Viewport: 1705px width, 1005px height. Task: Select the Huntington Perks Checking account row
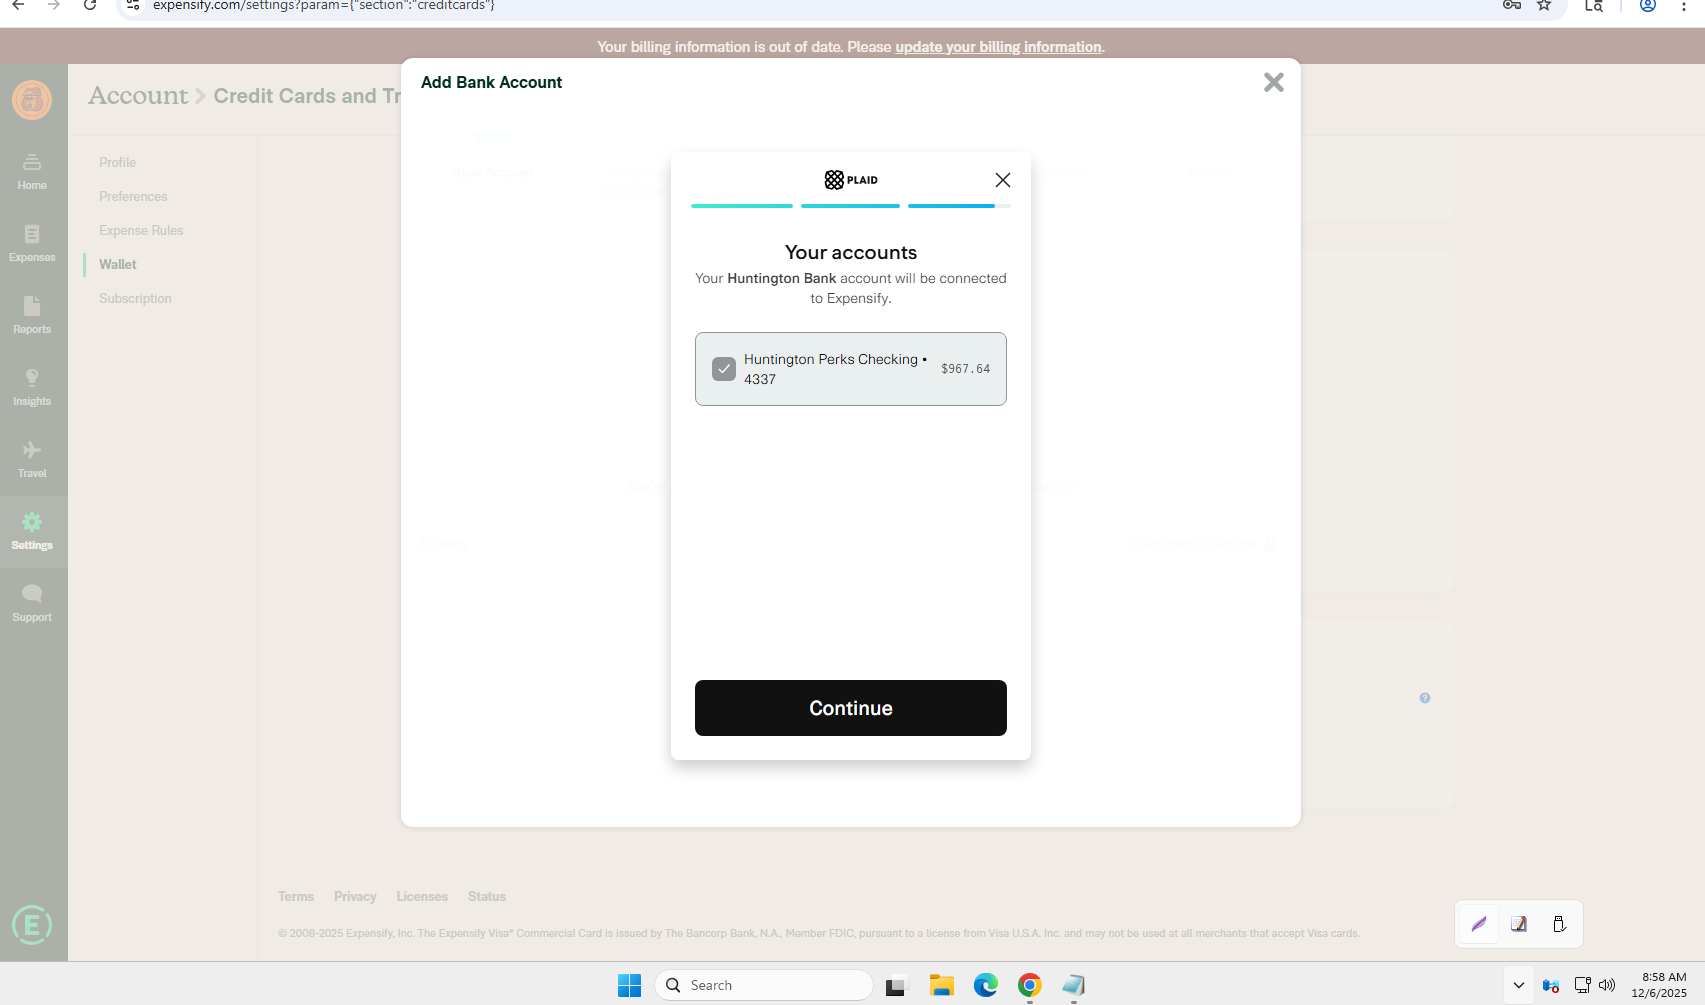pyautogui.click(x=850, y=369)
